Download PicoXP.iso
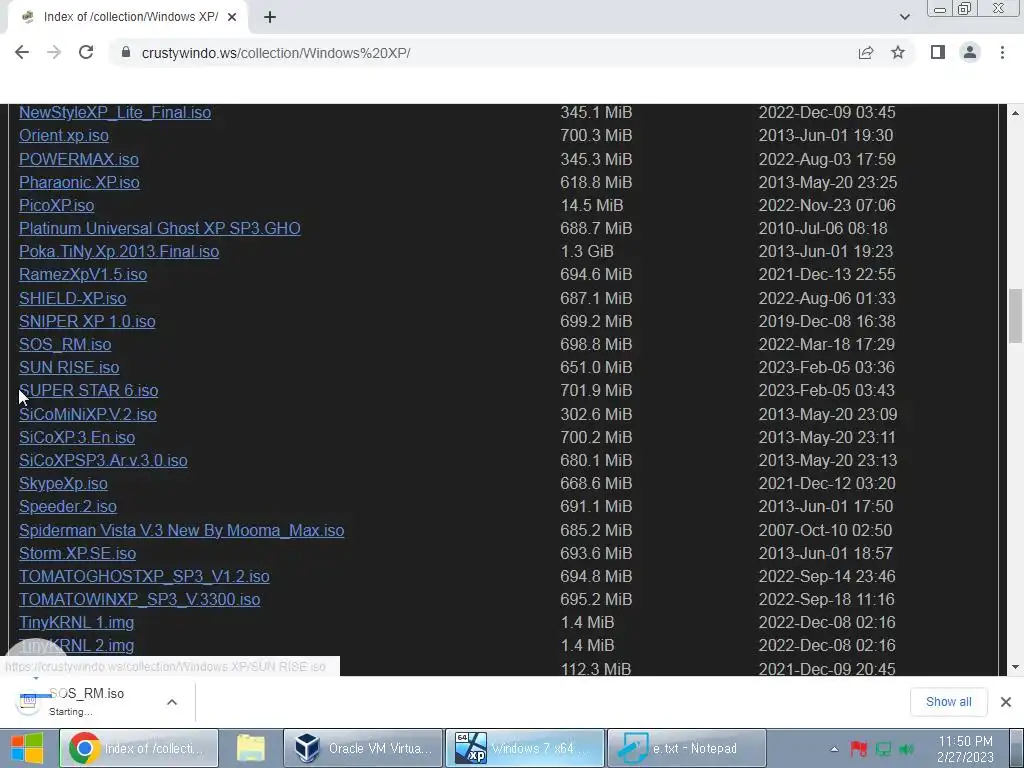 (x=57, y=205)
